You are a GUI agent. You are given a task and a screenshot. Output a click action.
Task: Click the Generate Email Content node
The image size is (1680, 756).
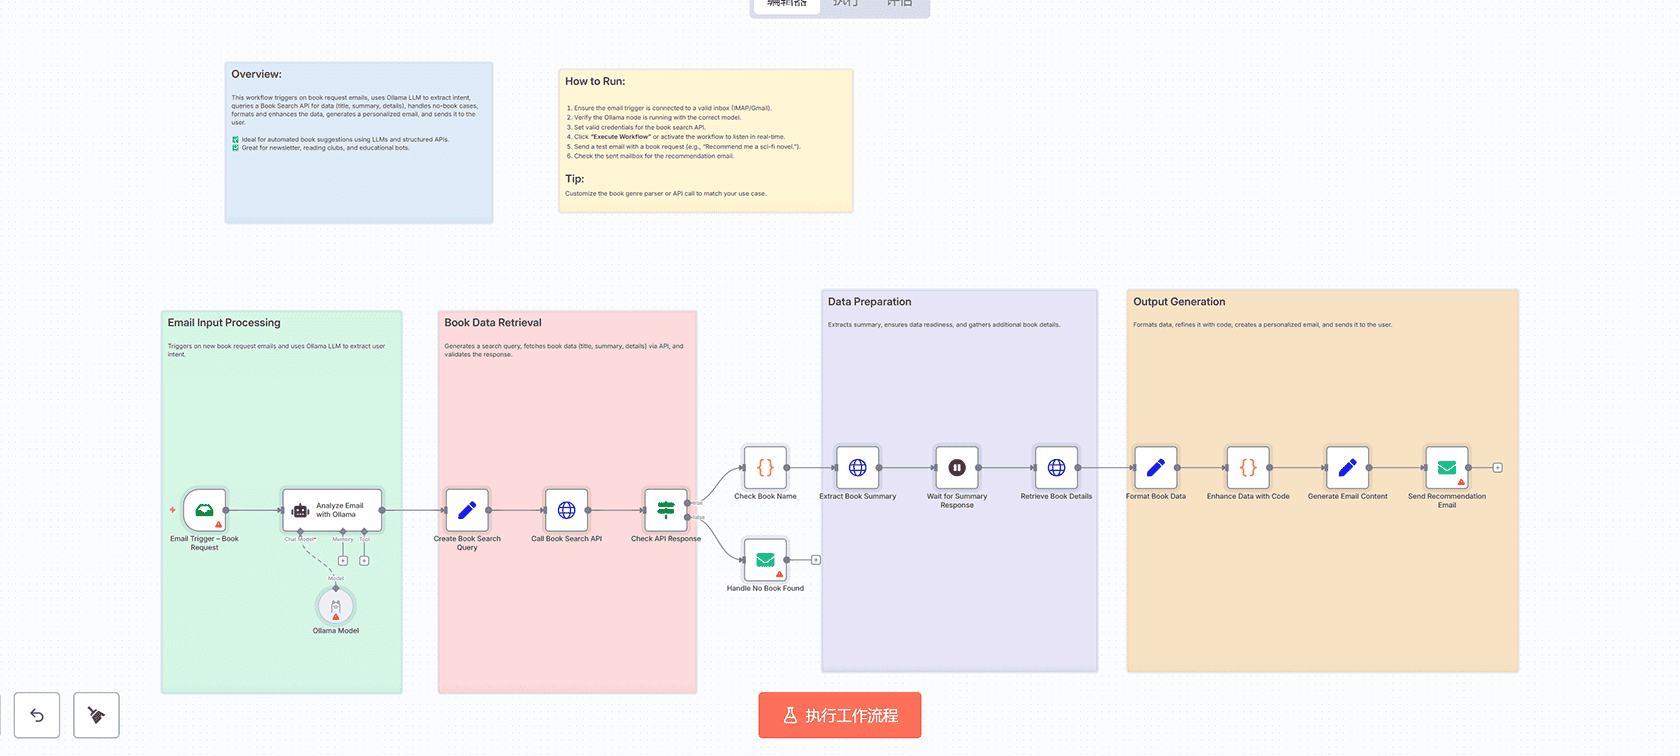pos(1347,467)
